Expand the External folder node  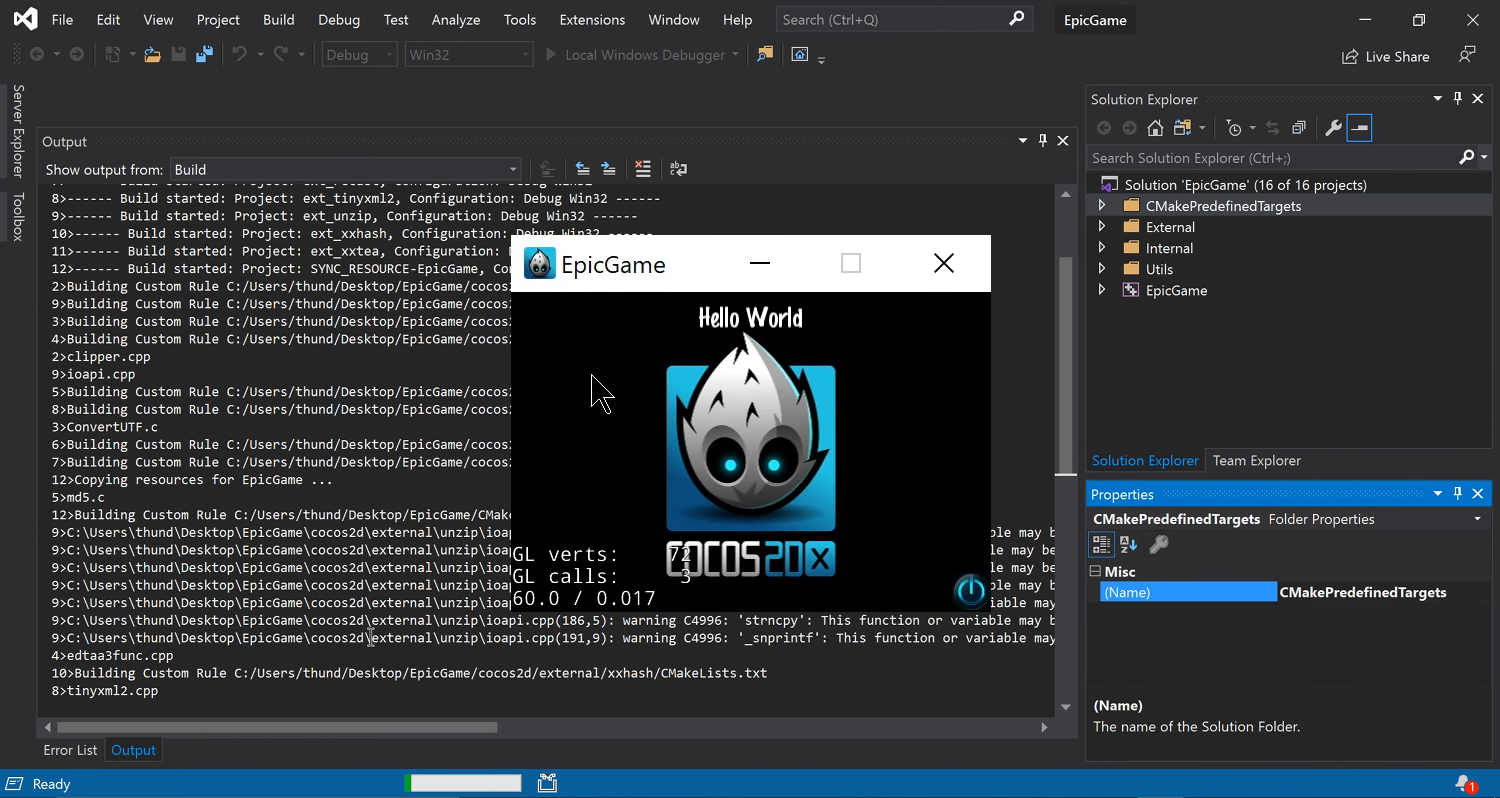click(1102, 227)
